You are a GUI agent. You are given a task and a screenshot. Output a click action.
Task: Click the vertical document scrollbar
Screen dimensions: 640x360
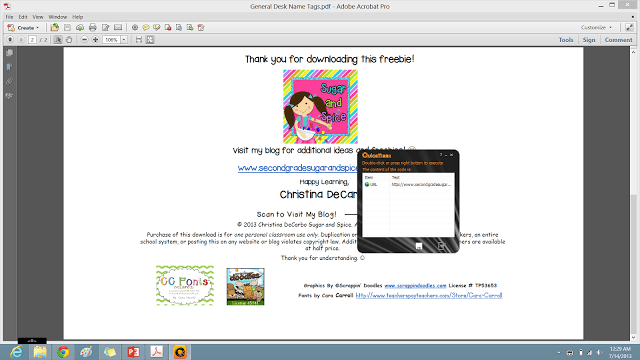point(633,194)
